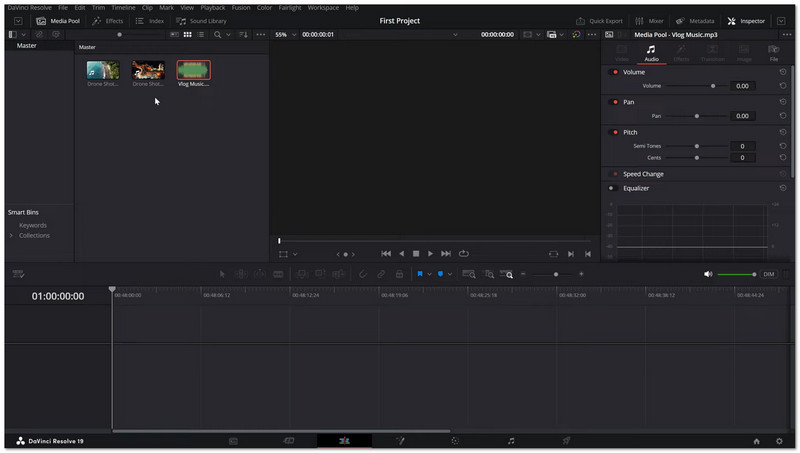Open the Sound Library panel
Screen dimensions: 800x453
tap(201, 21)
